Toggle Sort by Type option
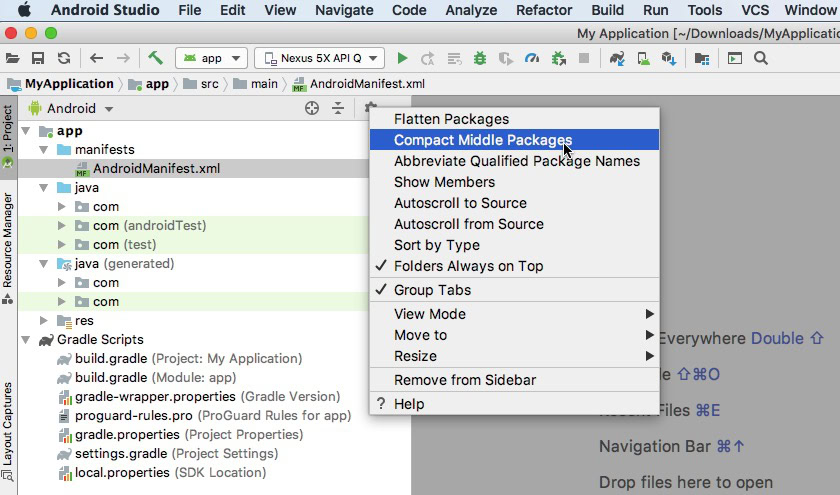This screenshot has height=495, width=840. (x=514, y=245)
